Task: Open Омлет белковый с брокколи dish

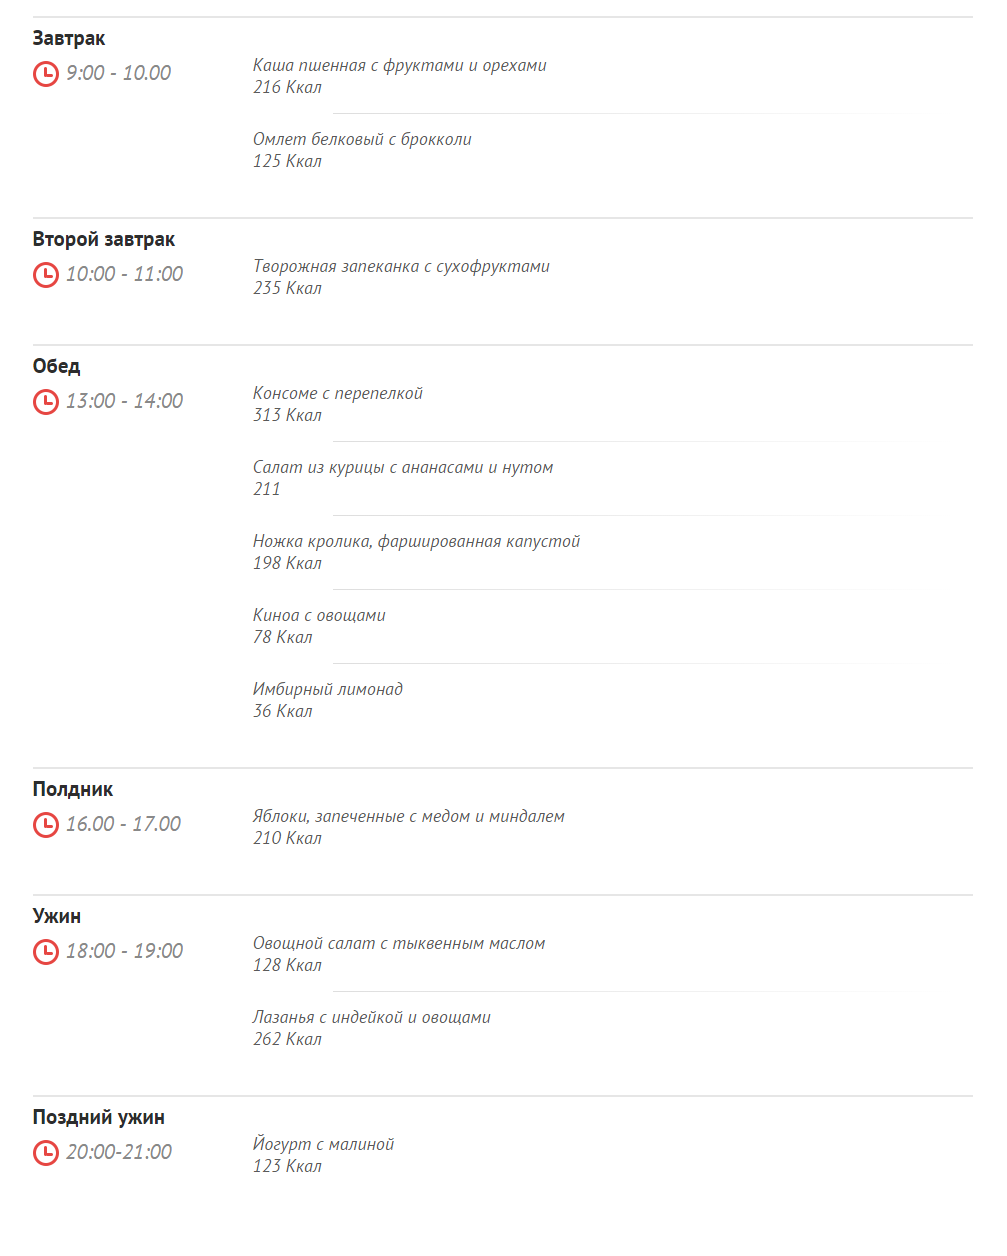Action: click(x=362, y=140)
